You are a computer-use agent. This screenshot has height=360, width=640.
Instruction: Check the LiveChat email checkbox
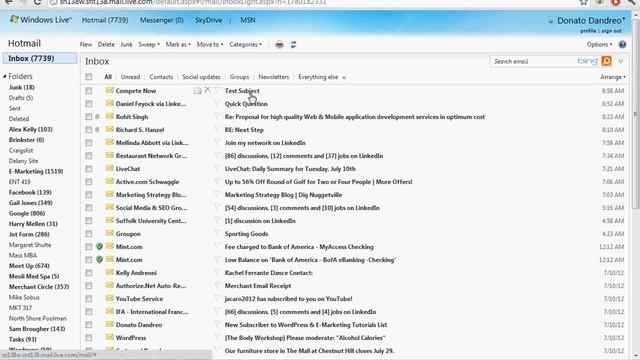click(89, 169)
